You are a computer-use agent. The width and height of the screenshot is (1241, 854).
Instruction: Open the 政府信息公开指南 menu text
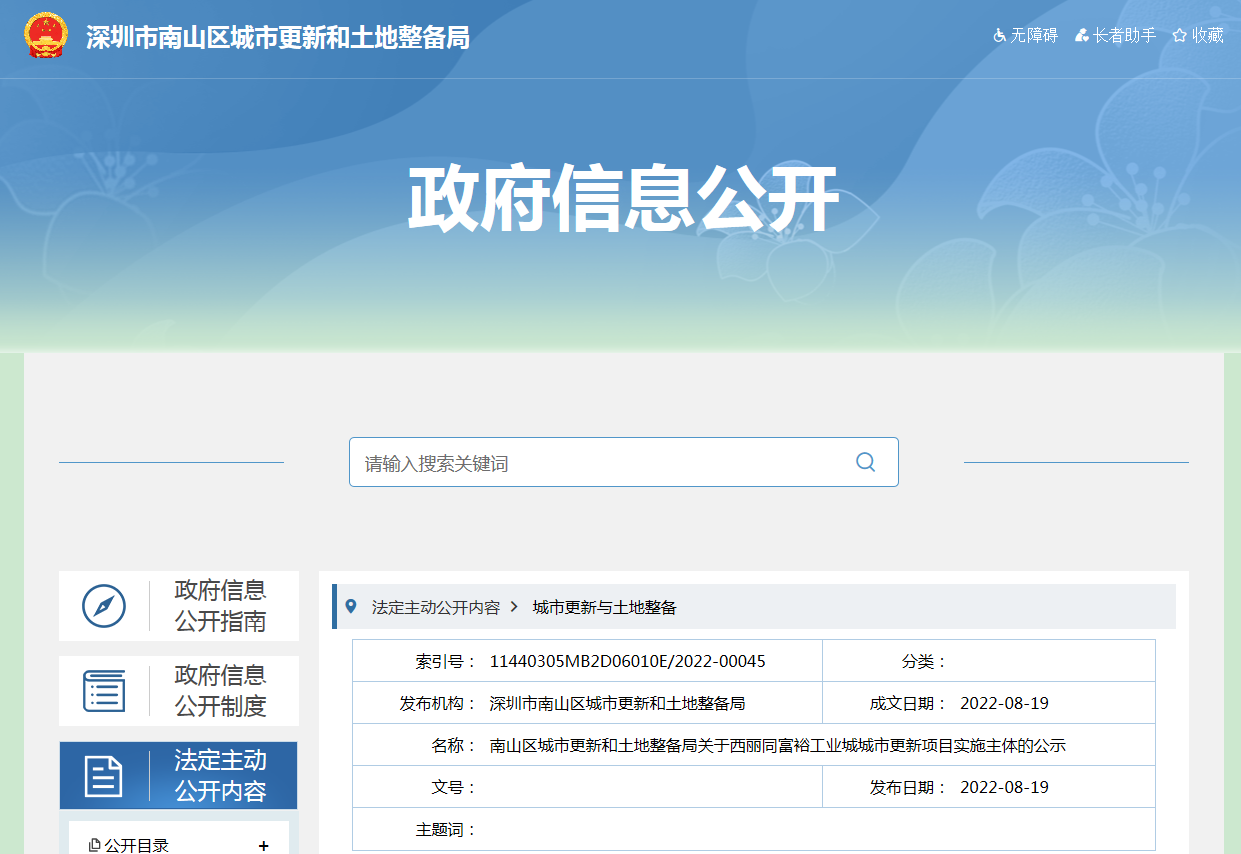click(220, 606)
